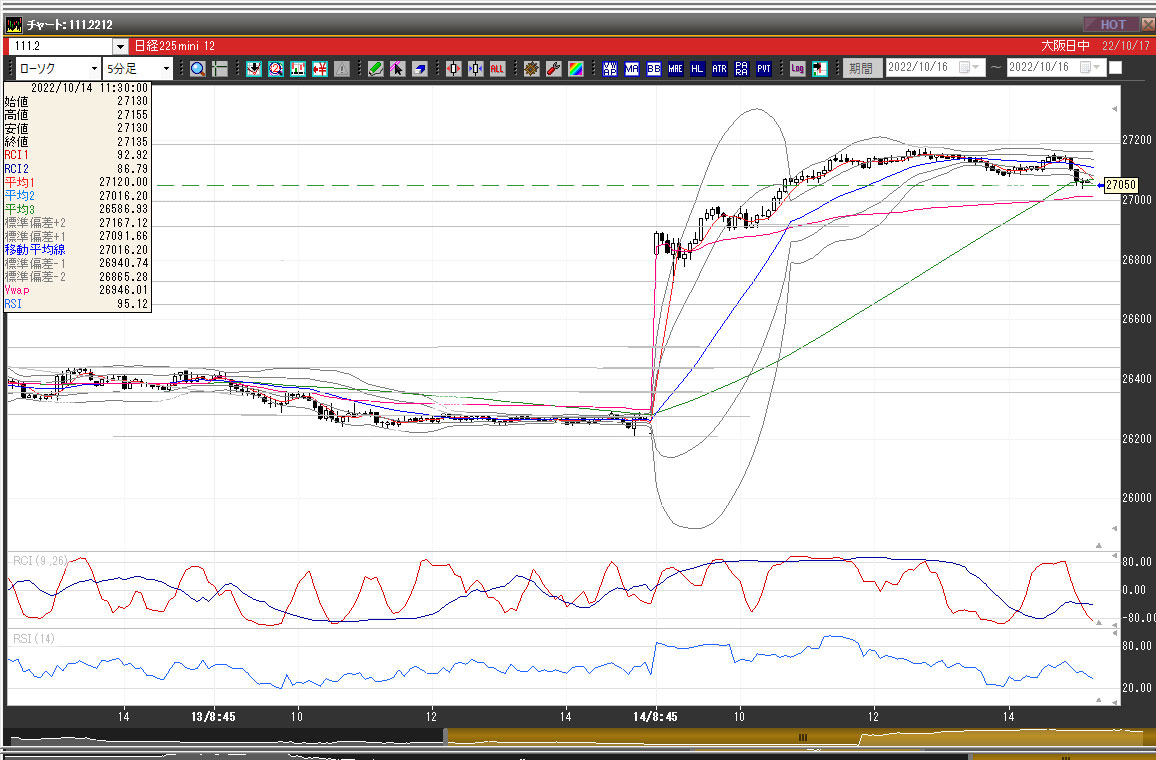Click the small triangle at bottom of price axis
This screenshot has width=1156, height=760.
tap(1114, 529)
